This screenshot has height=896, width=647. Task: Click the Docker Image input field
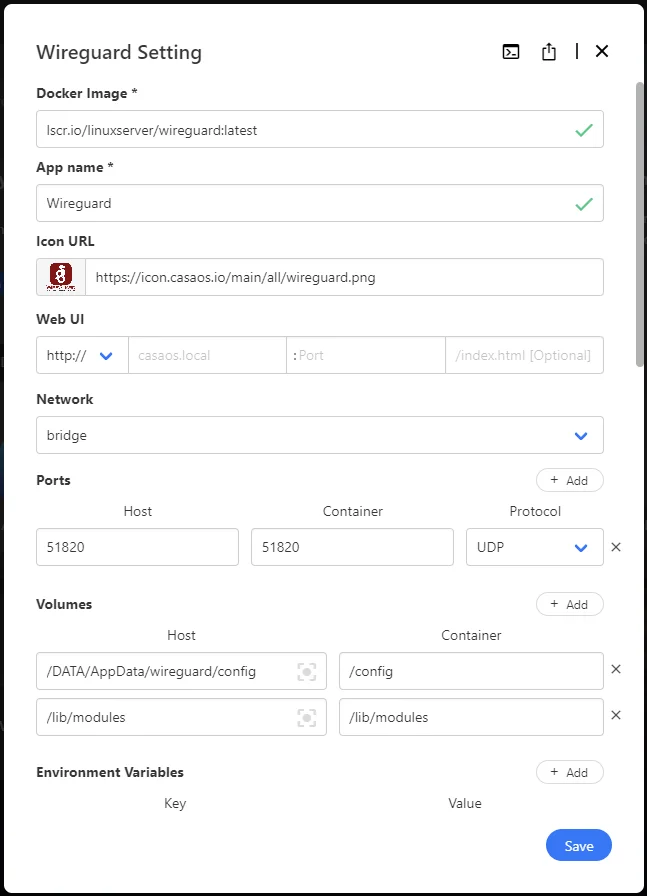(300, 129)
